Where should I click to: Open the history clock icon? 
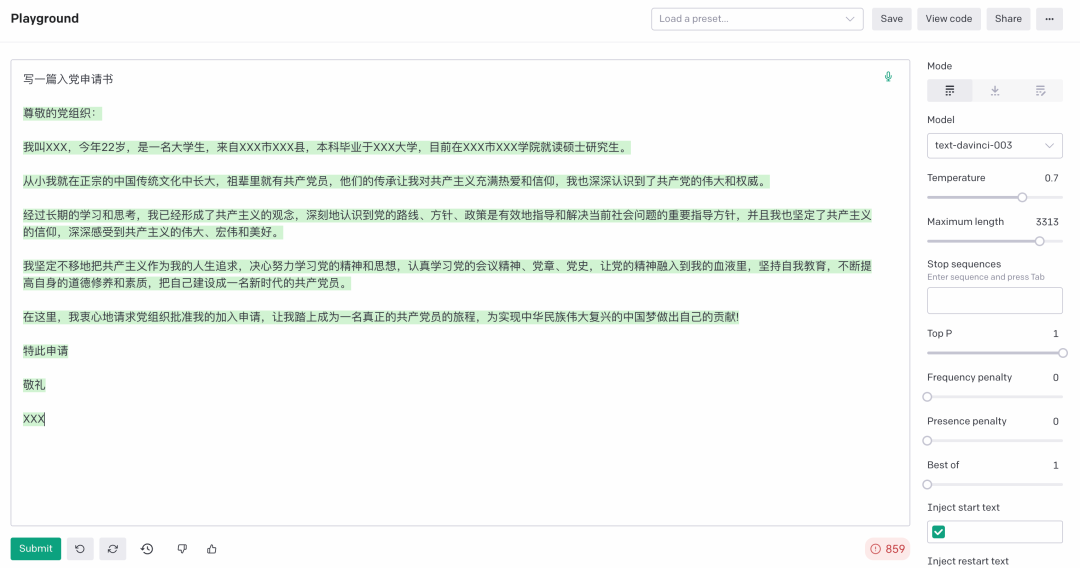pyautogui.click(x=147, y=549)
